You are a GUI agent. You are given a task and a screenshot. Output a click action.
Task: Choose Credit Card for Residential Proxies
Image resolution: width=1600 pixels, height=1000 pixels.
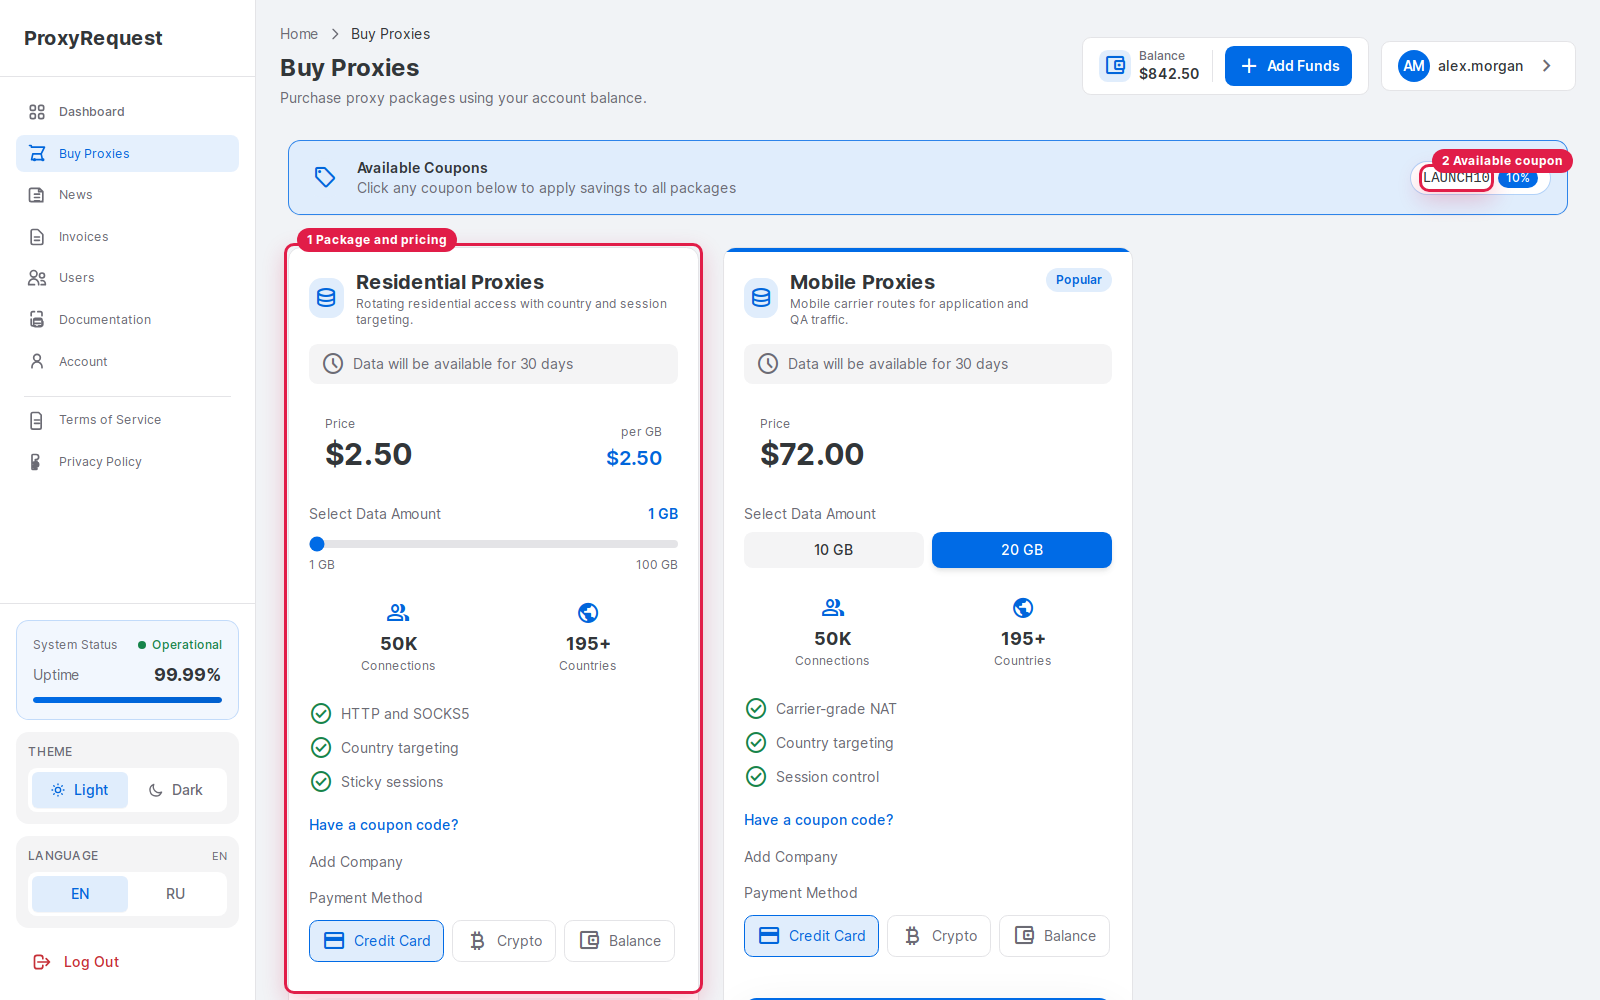coord(376,941)
